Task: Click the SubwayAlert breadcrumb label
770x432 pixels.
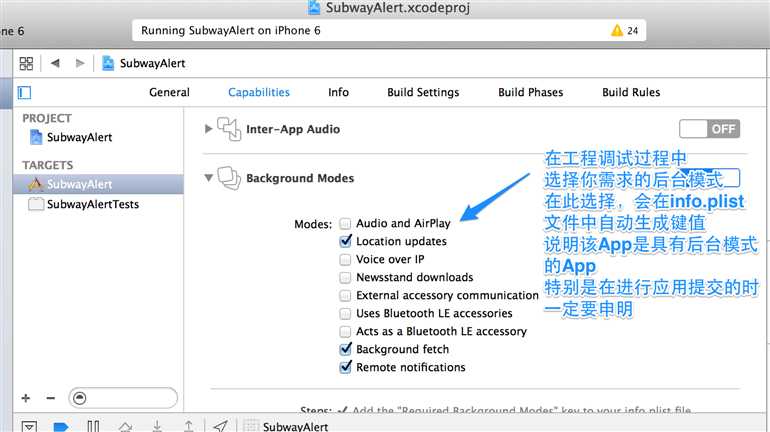Action: click(x=153, y=63)
